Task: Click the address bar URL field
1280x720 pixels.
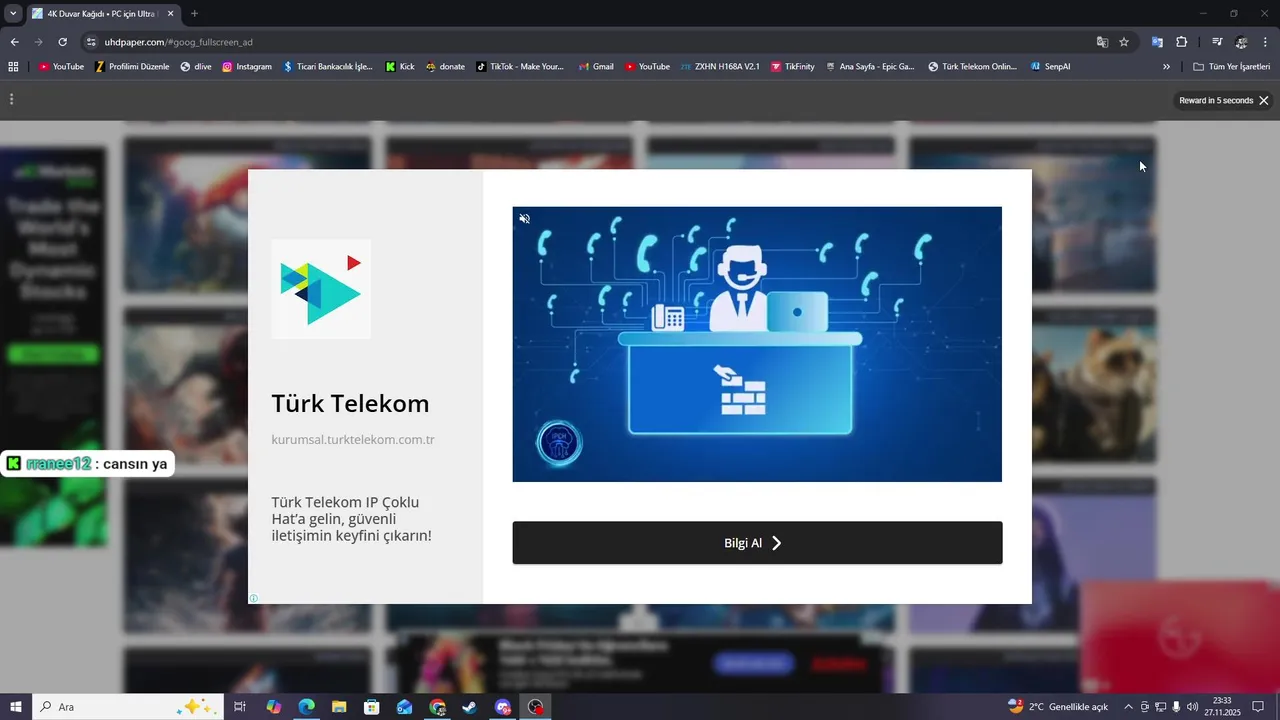Action: (590, 42)
